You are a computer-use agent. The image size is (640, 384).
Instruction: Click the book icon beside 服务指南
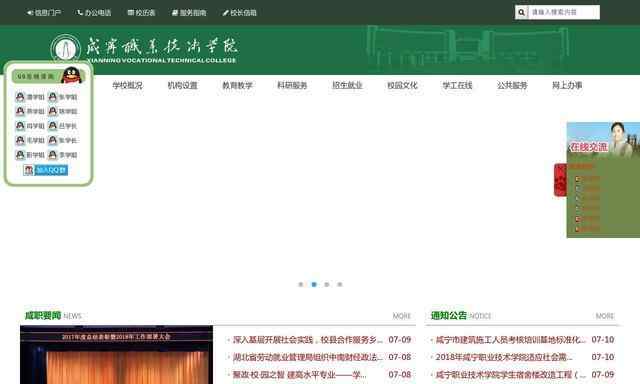[x=175, y=13]
